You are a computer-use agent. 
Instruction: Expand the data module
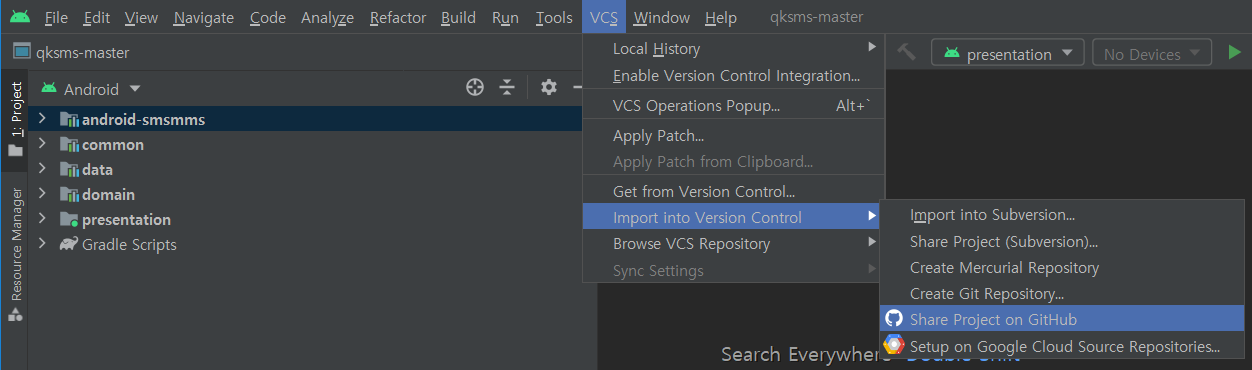coord(42,169)
